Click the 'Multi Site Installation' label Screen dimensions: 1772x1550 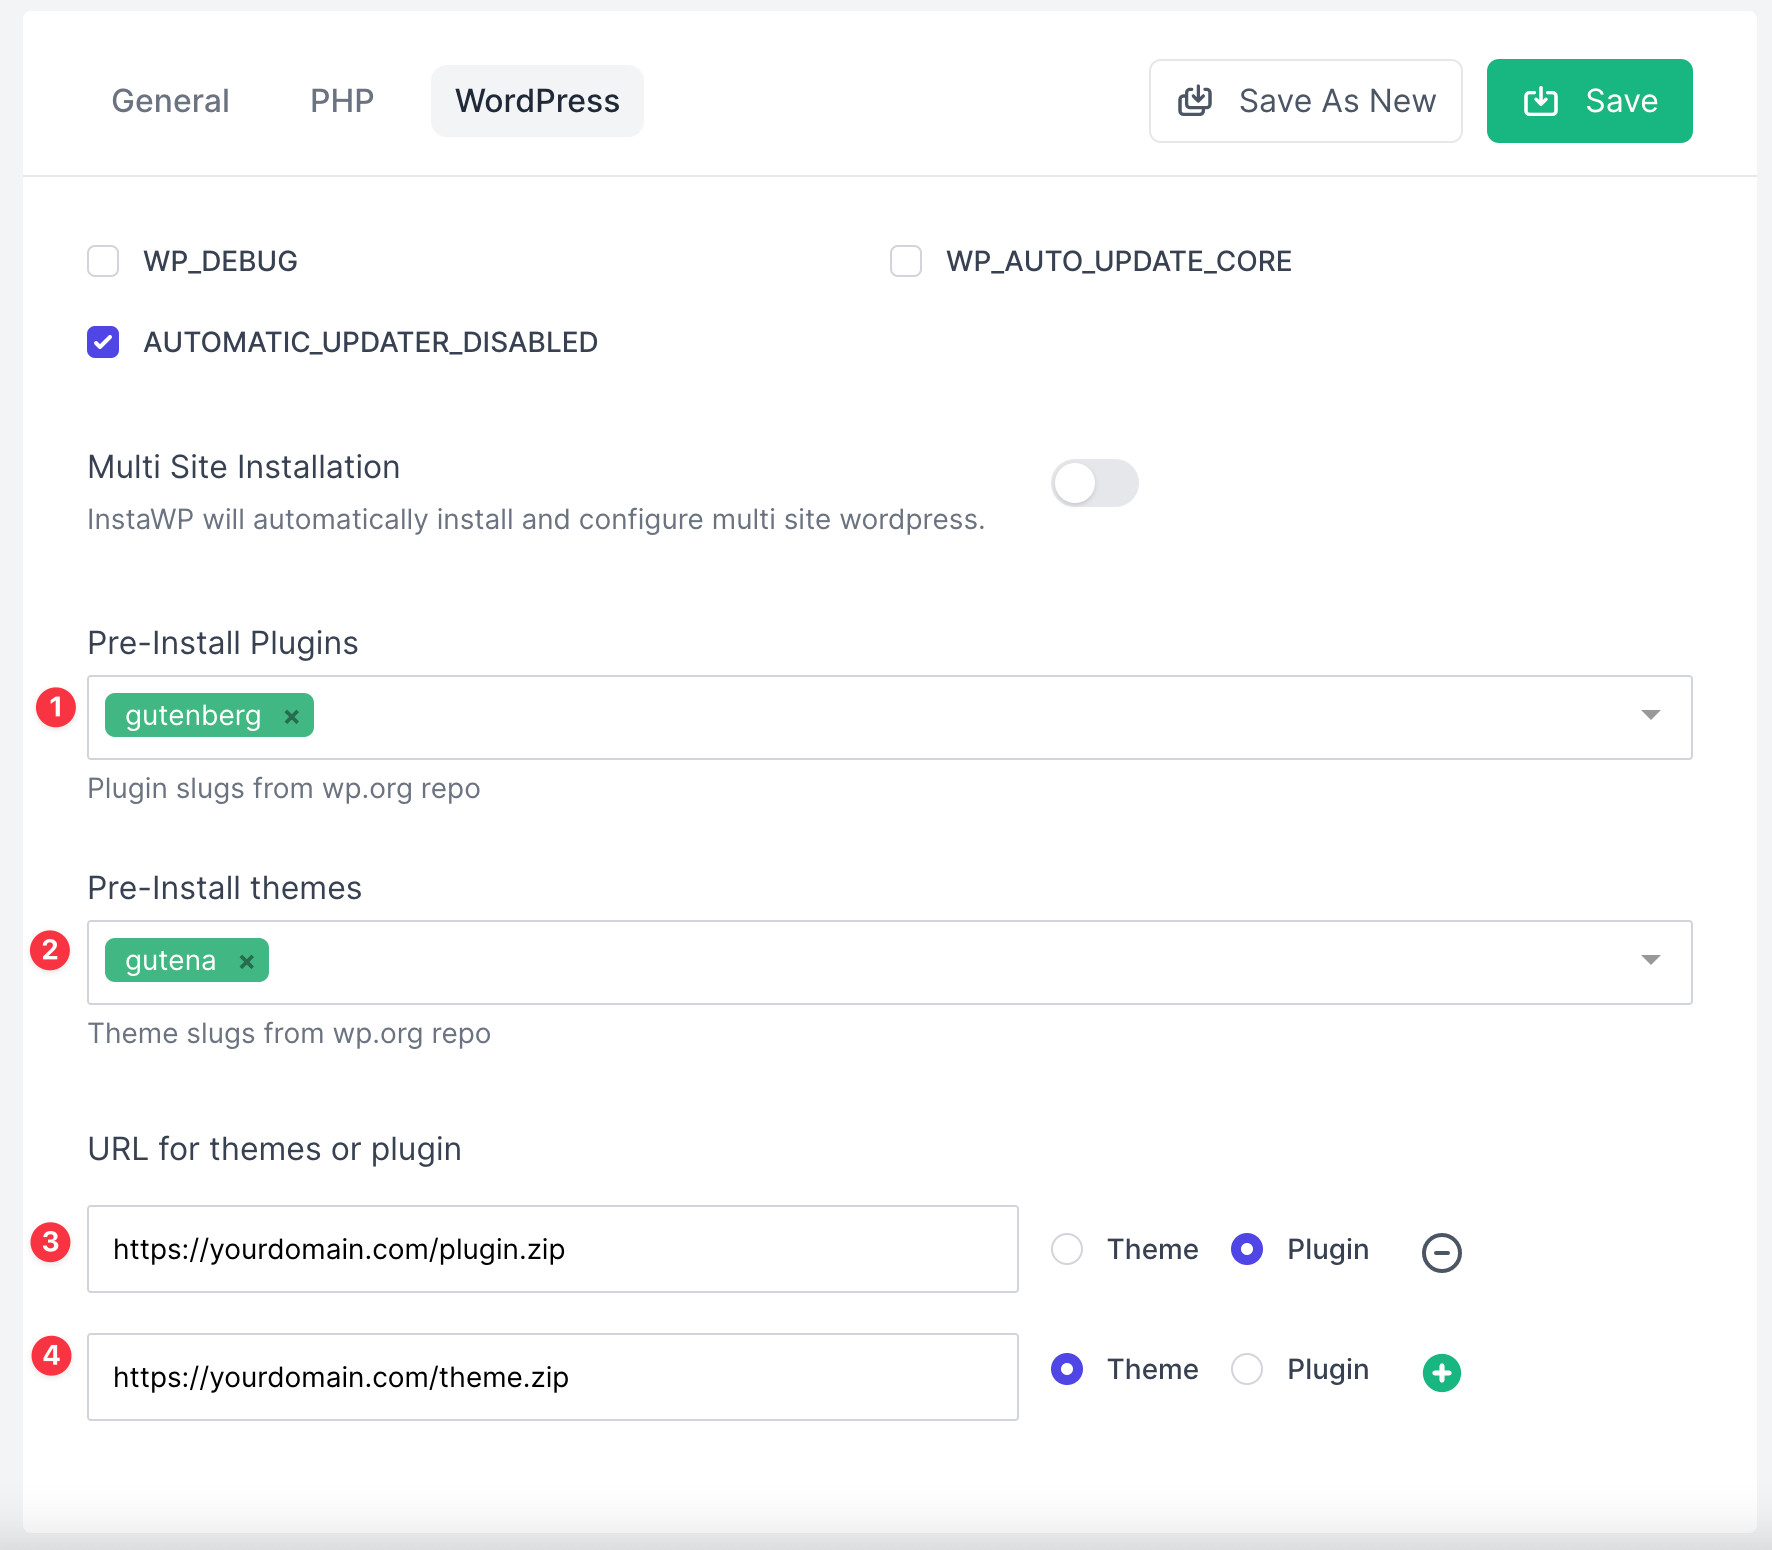click(244, 467)
